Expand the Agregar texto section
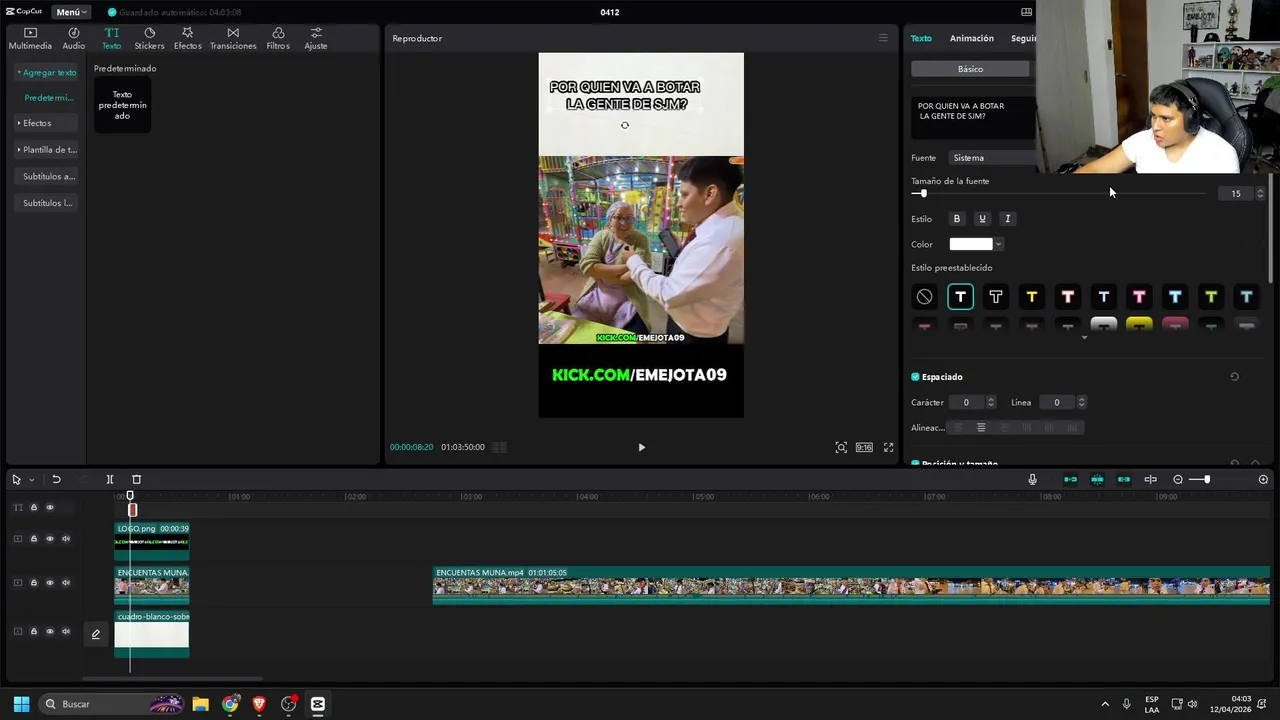 click(x=47, y=73)
